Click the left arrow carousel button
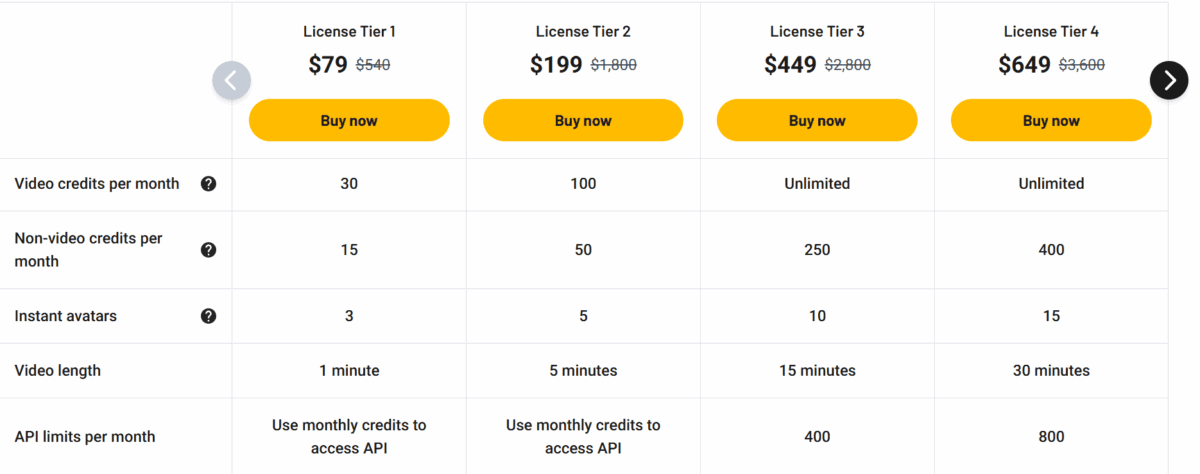Screen dimensions: 1200x474 point(231,81)
